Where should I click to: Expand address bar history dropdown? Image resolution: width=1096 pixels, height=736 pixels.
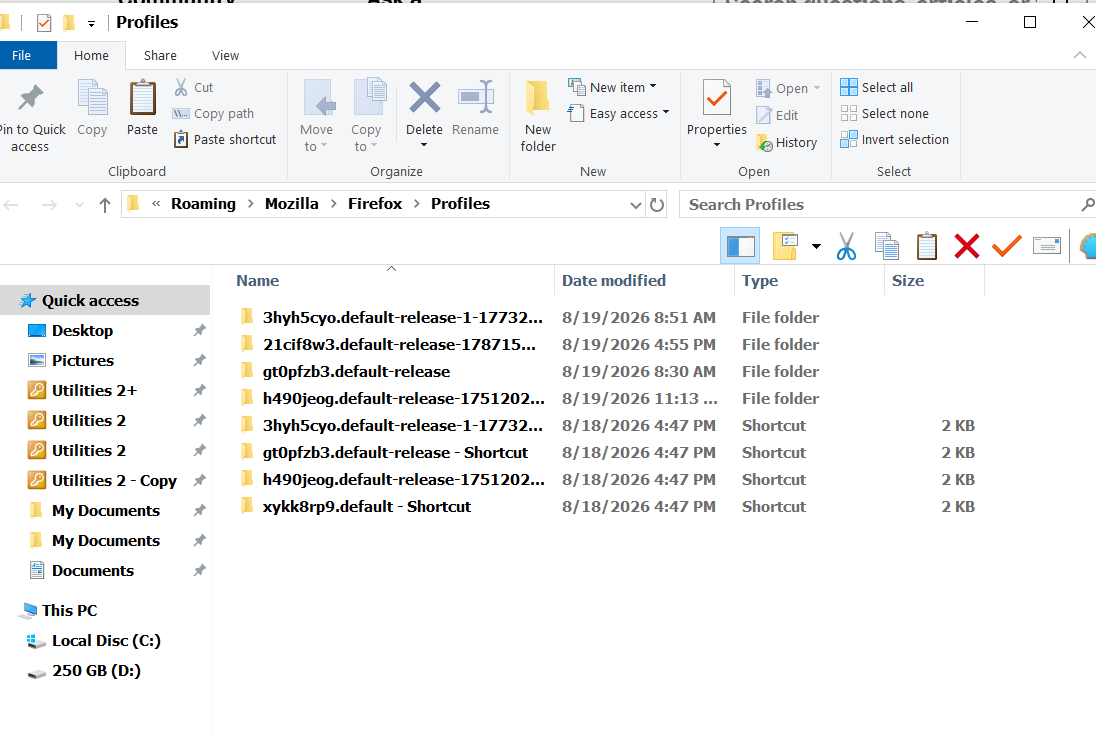[x=635, y=205]
